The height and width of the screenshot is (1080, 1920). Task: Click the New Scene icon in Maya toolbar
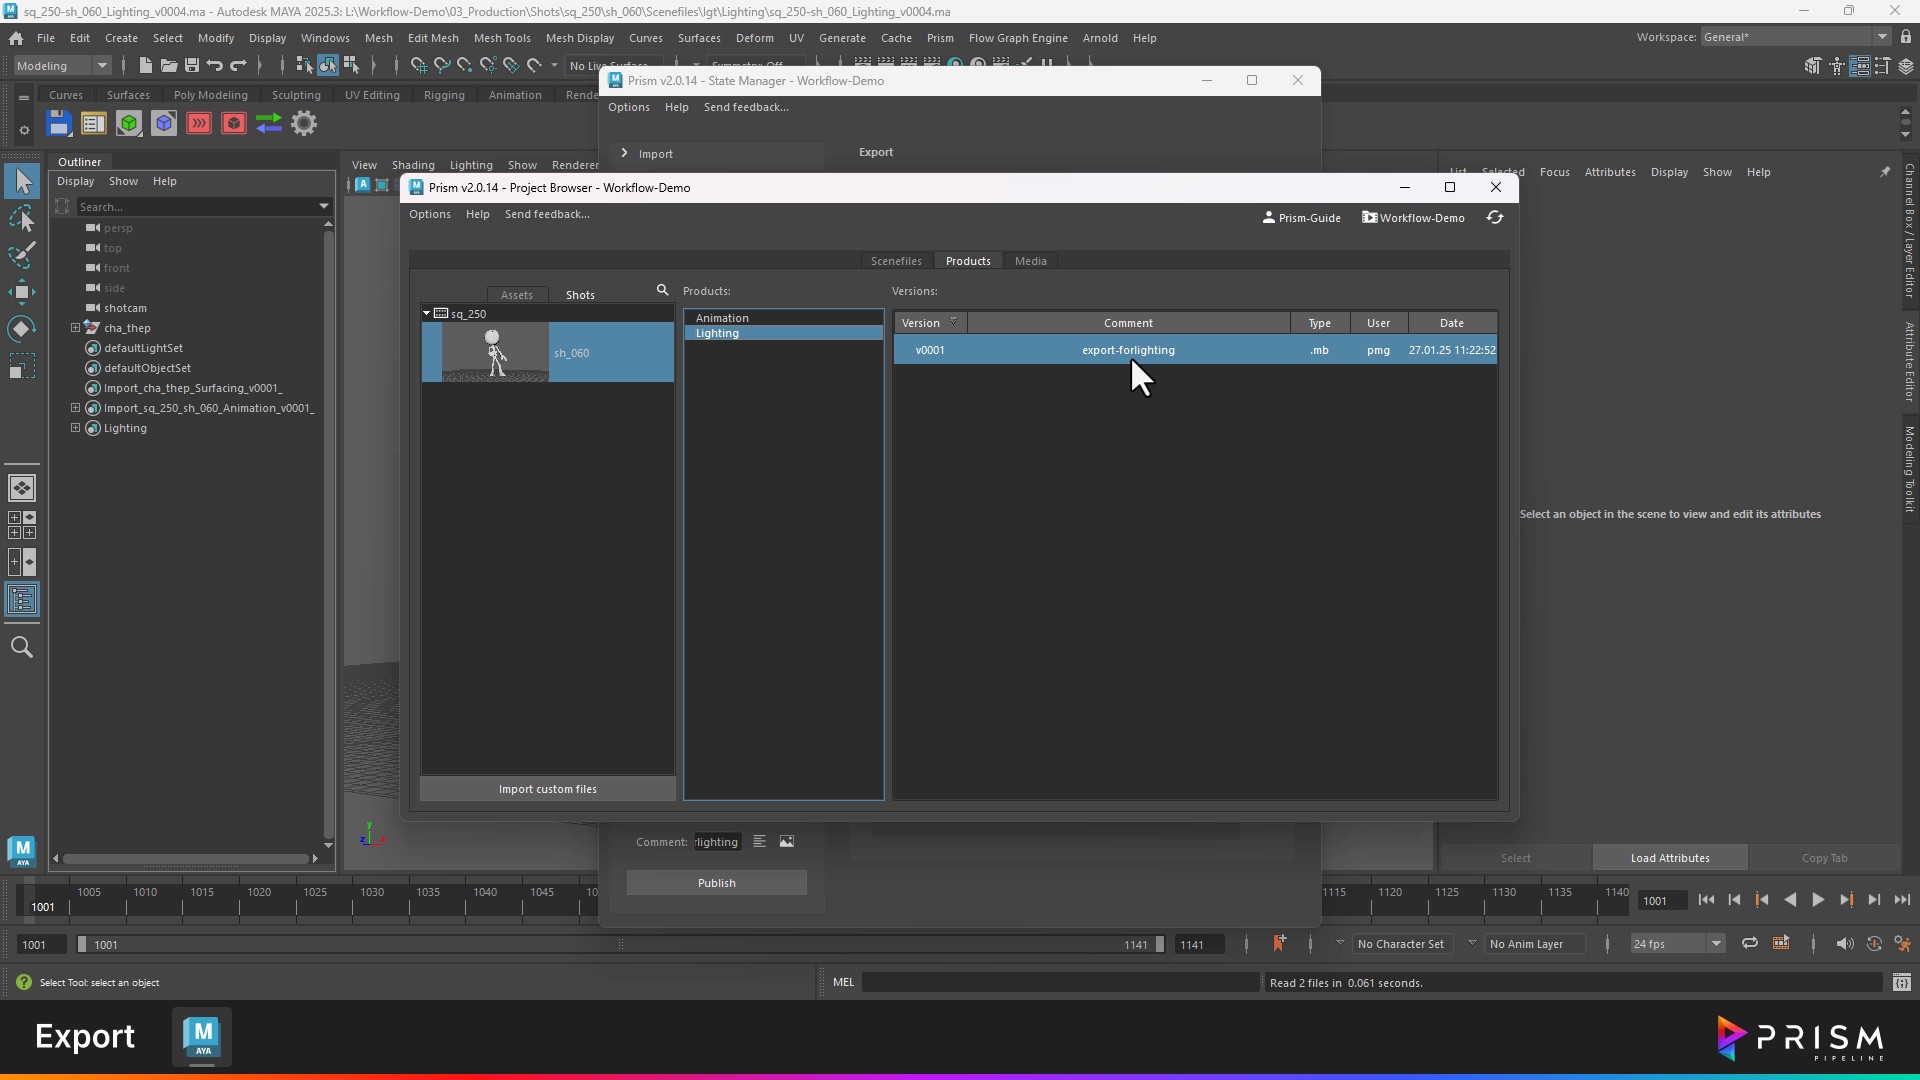tap(146, 65)
